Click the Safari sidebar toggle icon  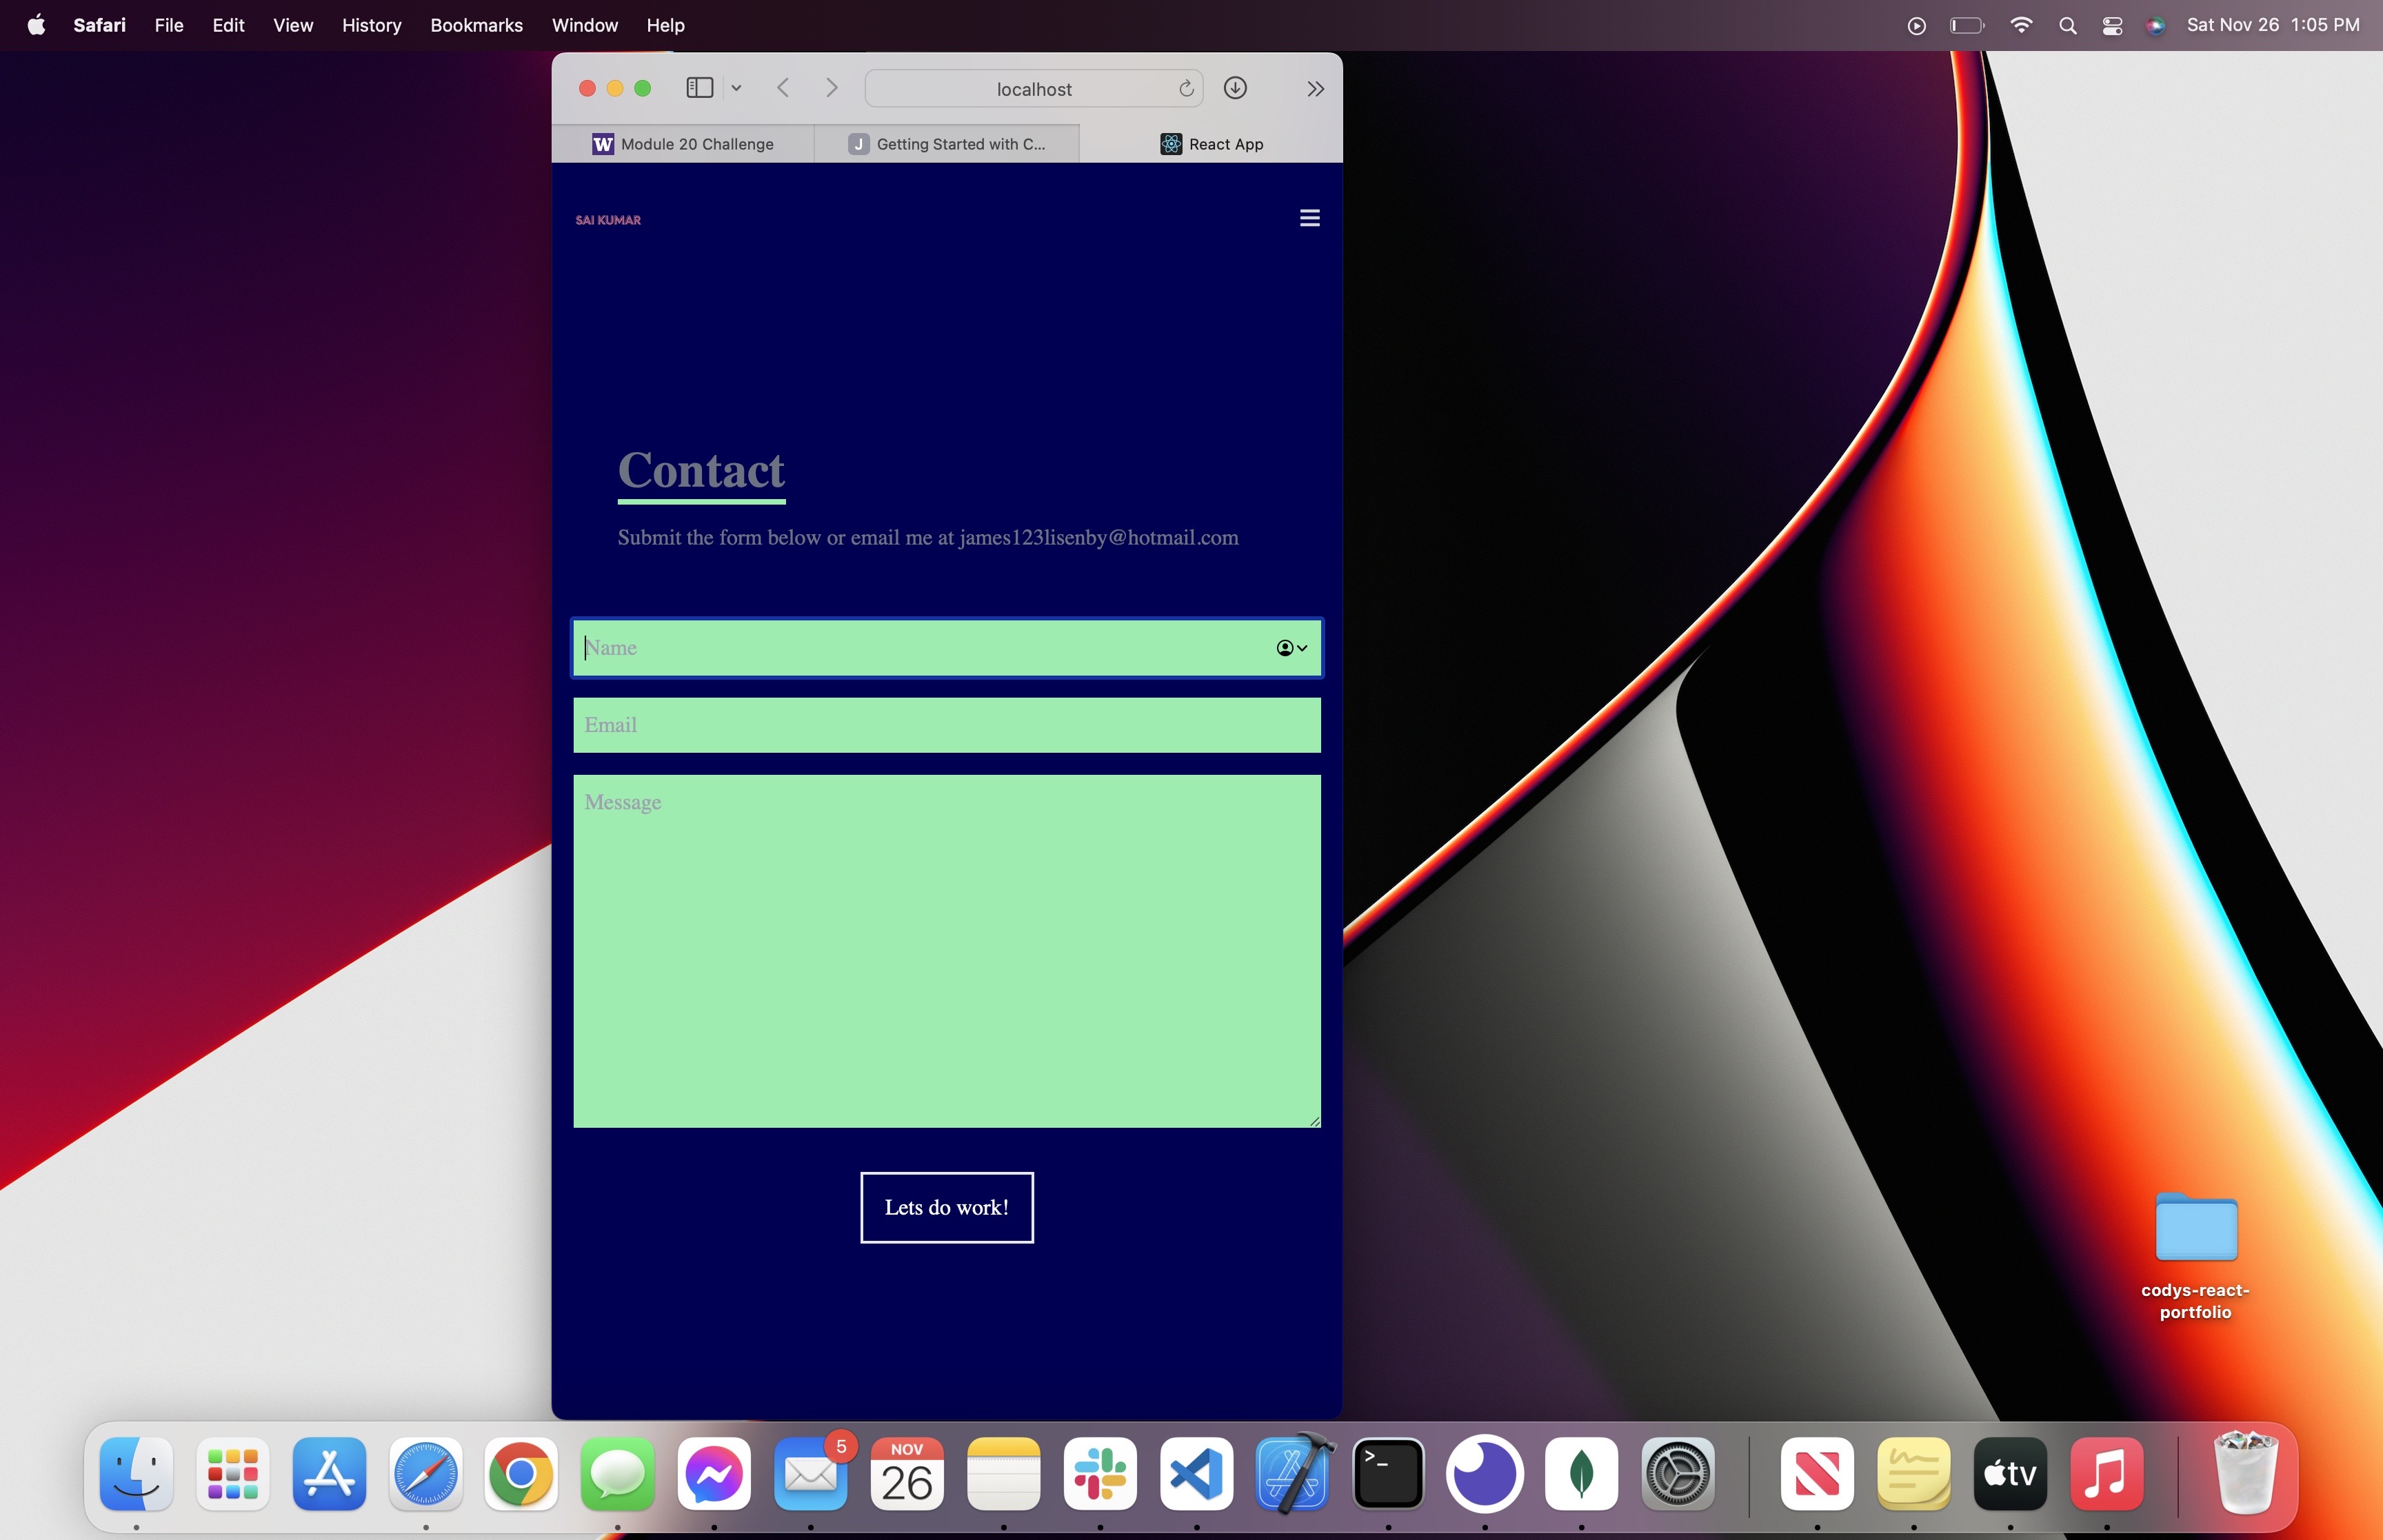point(700,88)
